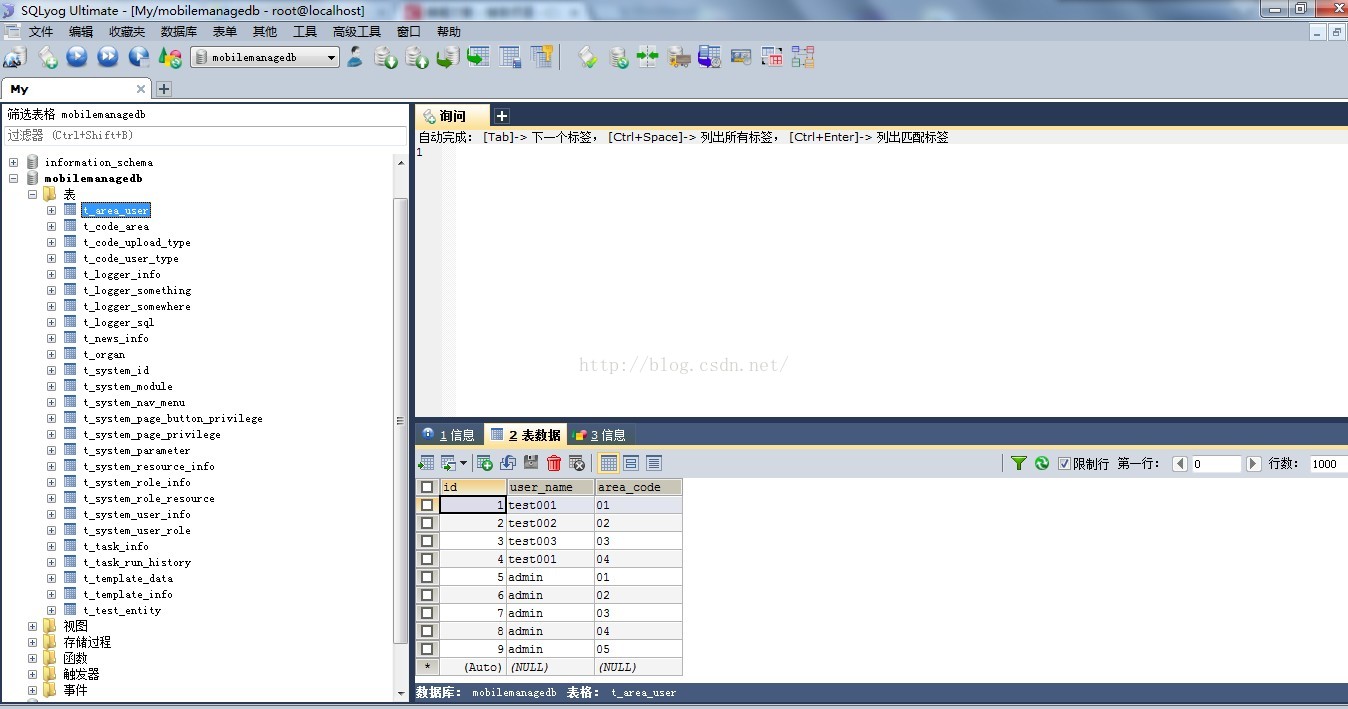Image resolution: width=1348 pixels, height=709 pixels.
Task: Go to next page of rows arrow
Action: pyautogui.click(x=1254, y=464)
